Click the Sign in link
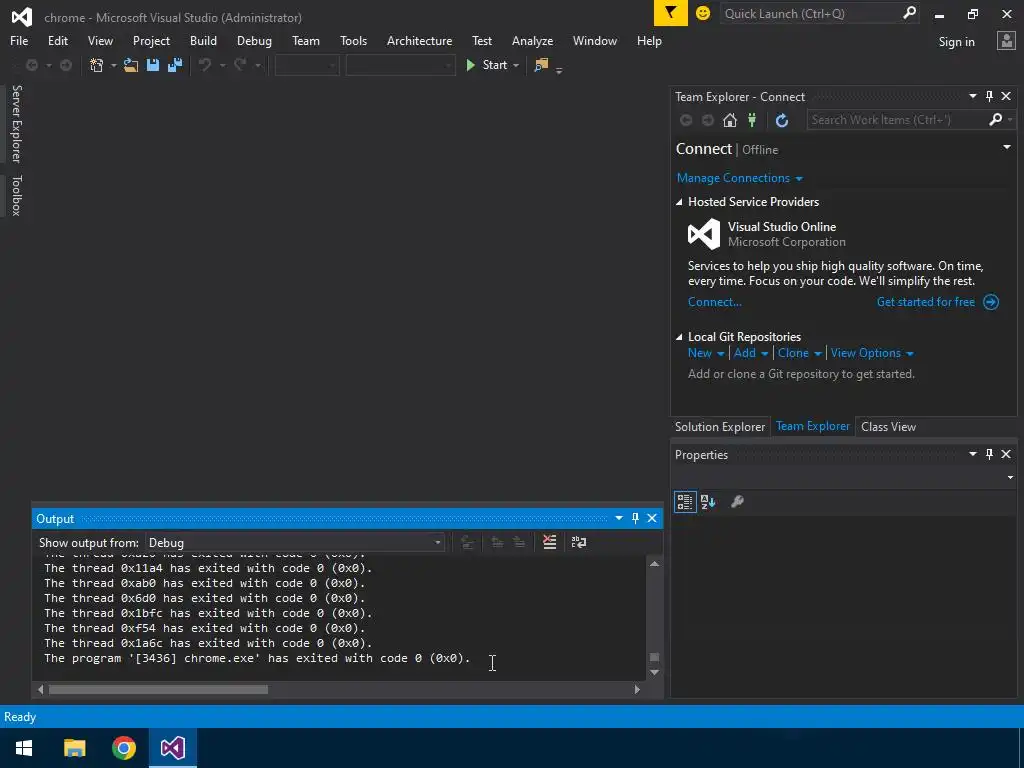Image resolution: width=1024 pixels, height=768 pixels. click(956, 42)
